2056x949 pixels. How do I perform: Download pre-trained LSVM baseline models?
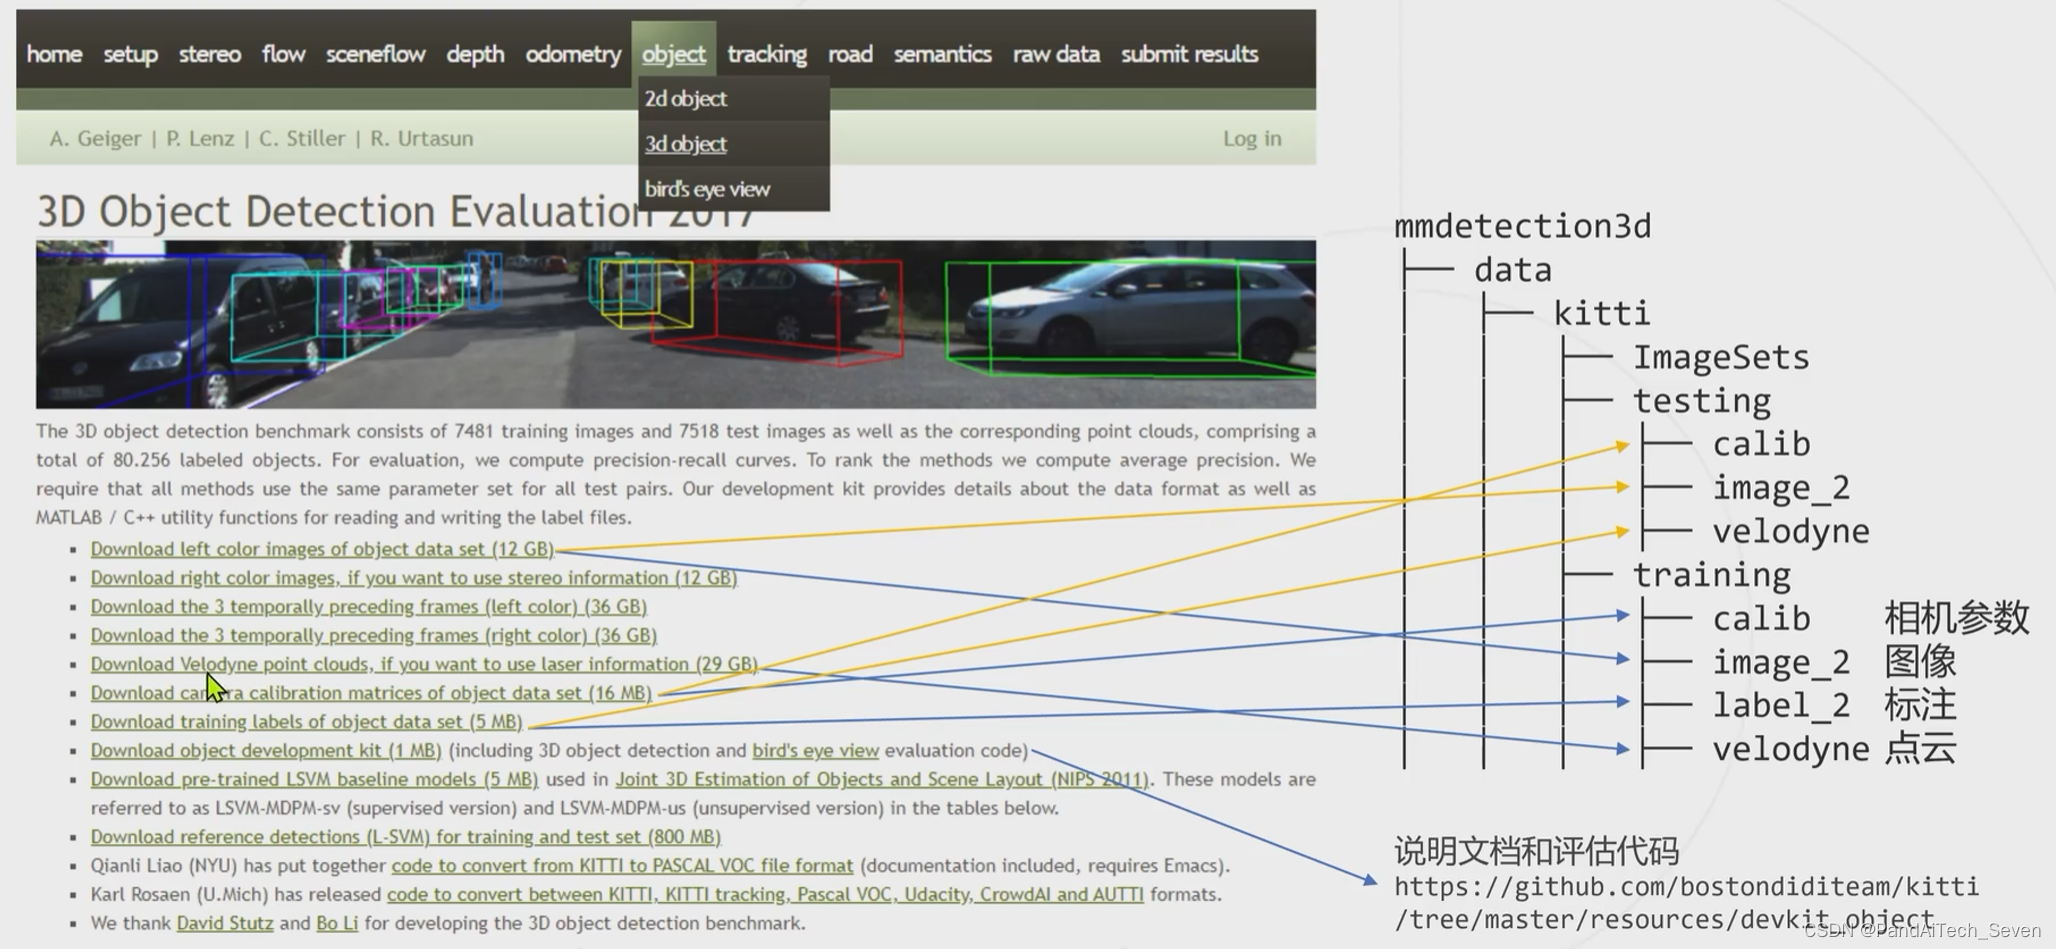(314, 780)
